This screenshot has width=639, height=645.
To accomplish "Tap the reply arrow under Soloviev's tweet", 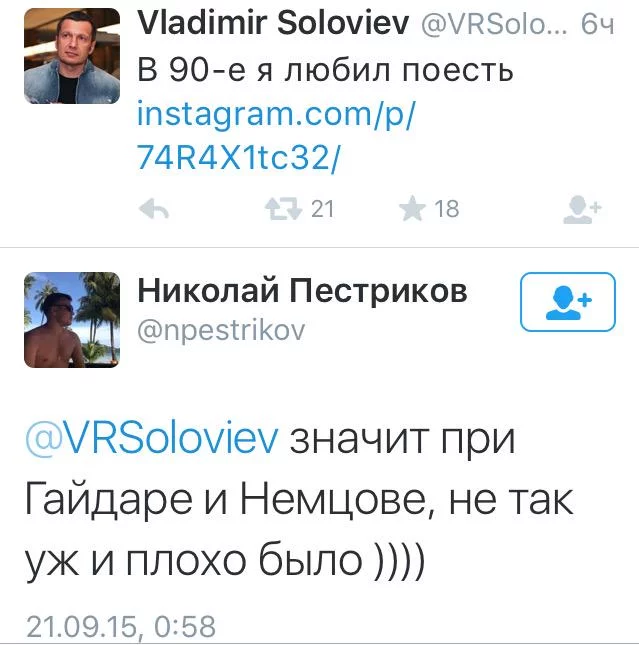I will coord(154,209).
